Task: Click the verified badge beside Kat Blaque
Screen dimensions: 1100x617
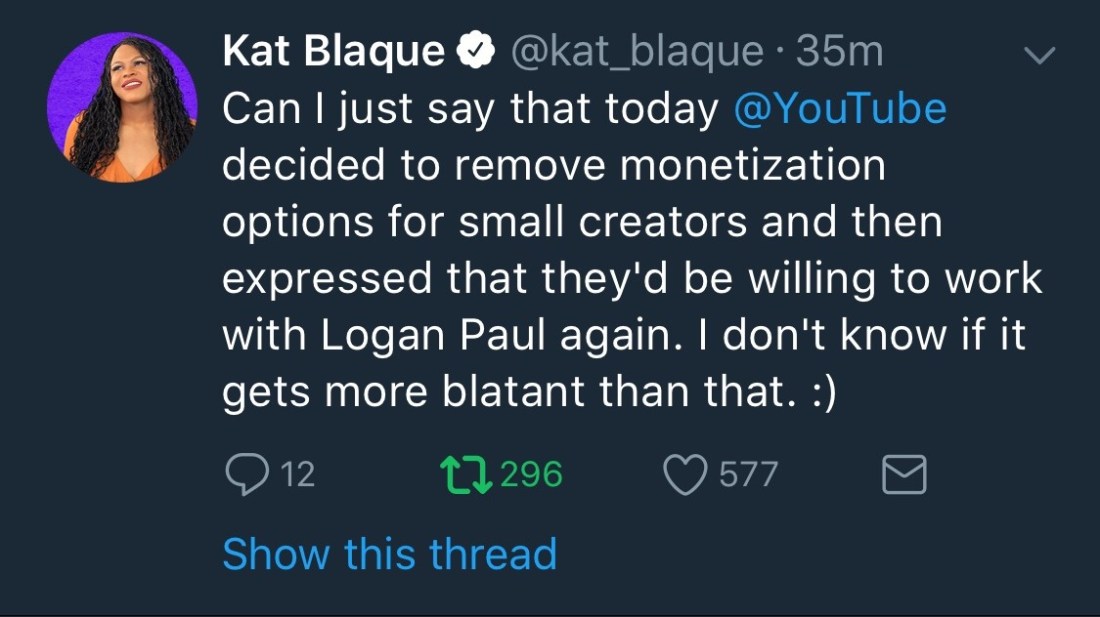Action: tap(476, 51)
